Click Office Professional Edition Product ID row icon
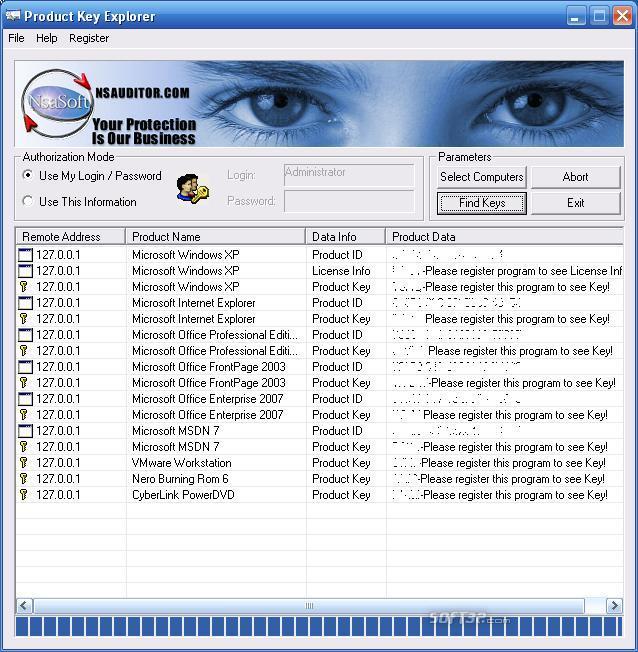638x652 pixels. tap(25, 335)
